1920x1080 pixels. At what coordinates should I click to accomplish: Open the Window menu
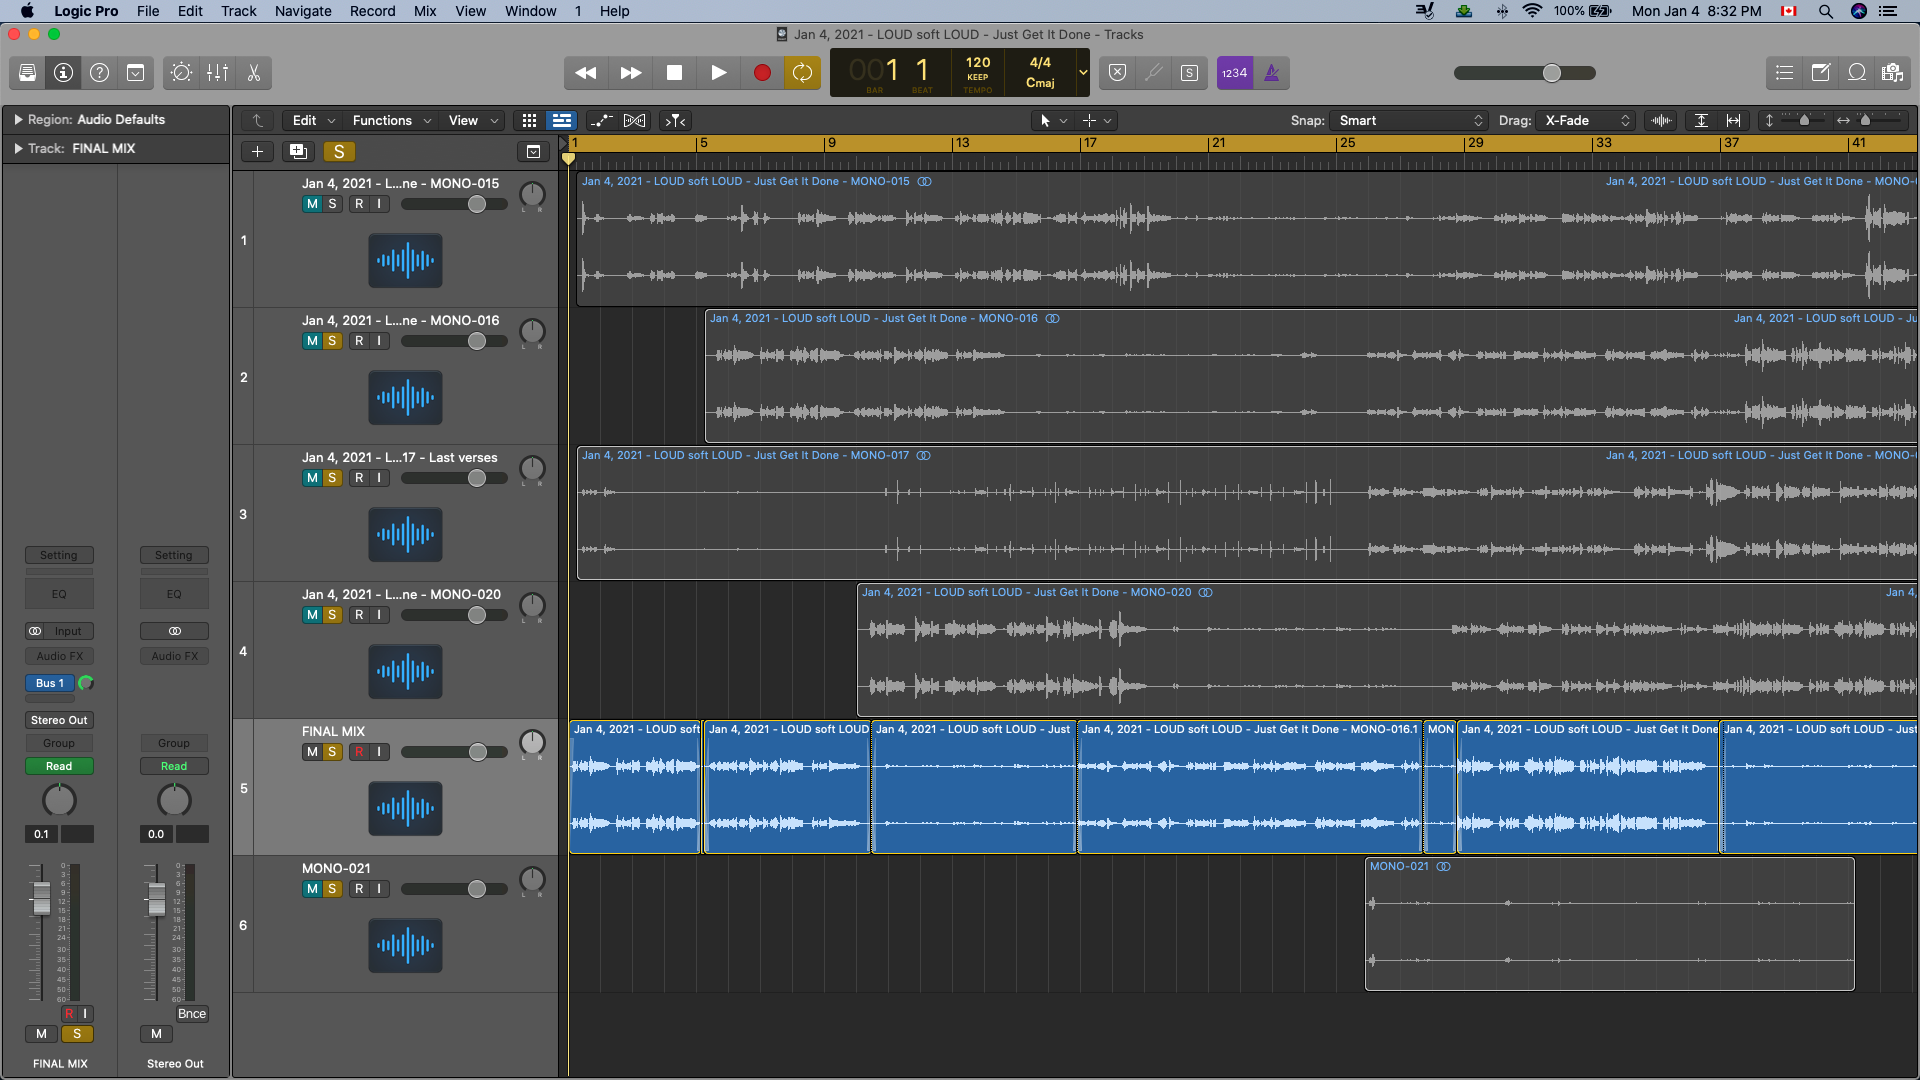pos(530,11)
